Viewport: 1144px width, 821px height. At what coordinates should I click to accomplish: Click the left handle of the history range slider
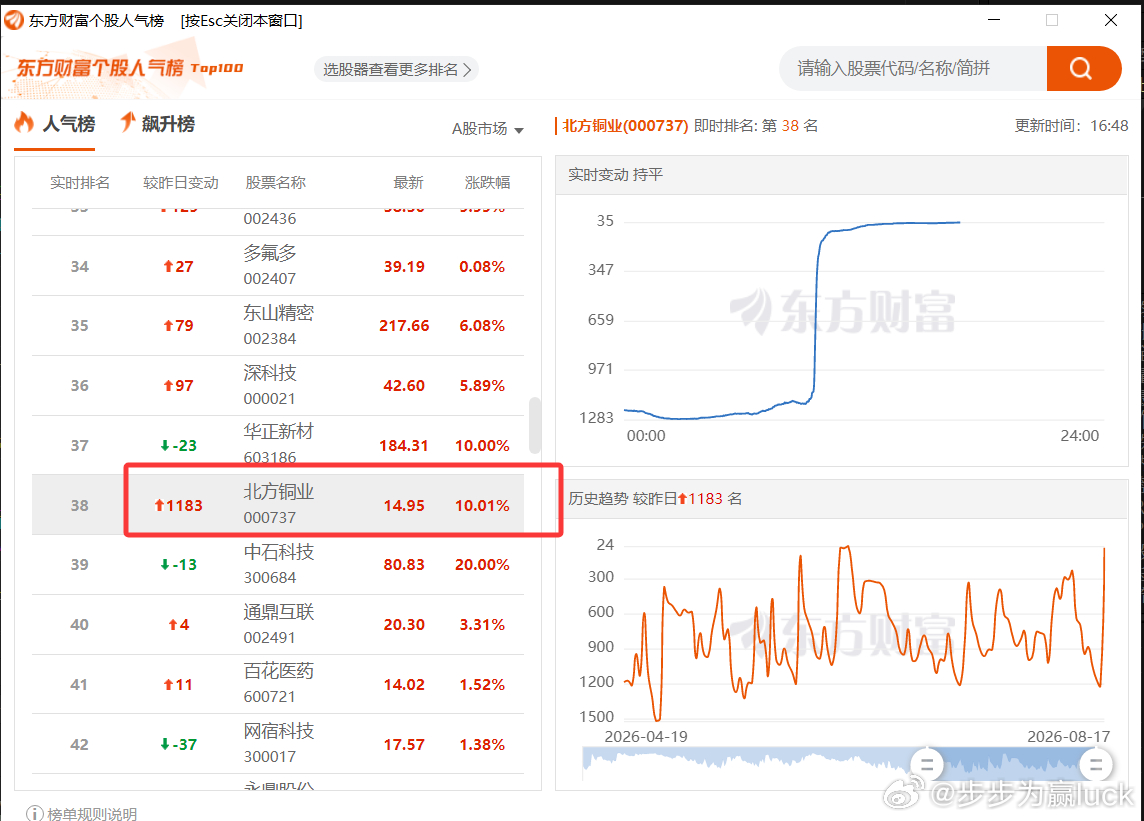click(927, 765)
